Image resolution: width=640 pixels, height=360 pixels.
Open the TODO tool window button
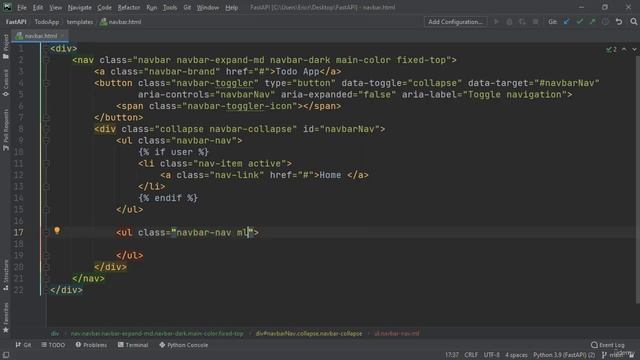(53, 345)
